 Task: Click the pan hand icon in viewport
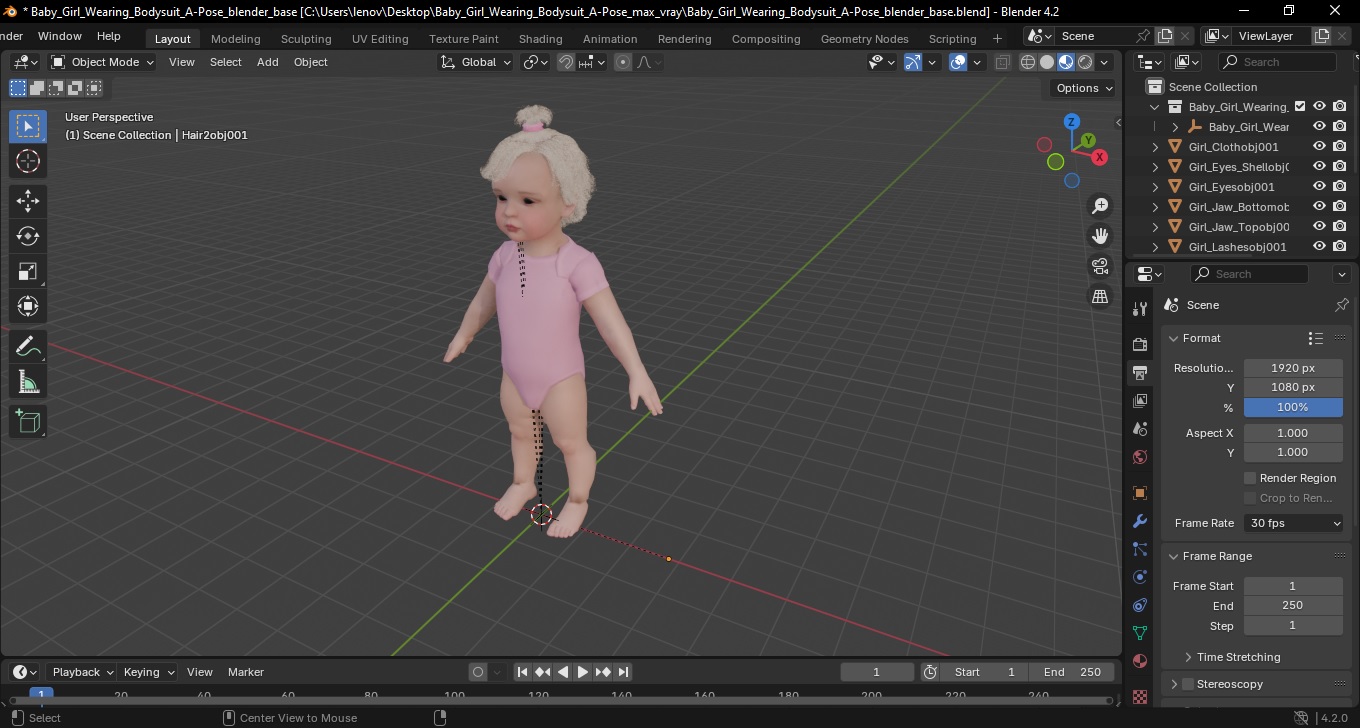click(x=1100, y=236)
